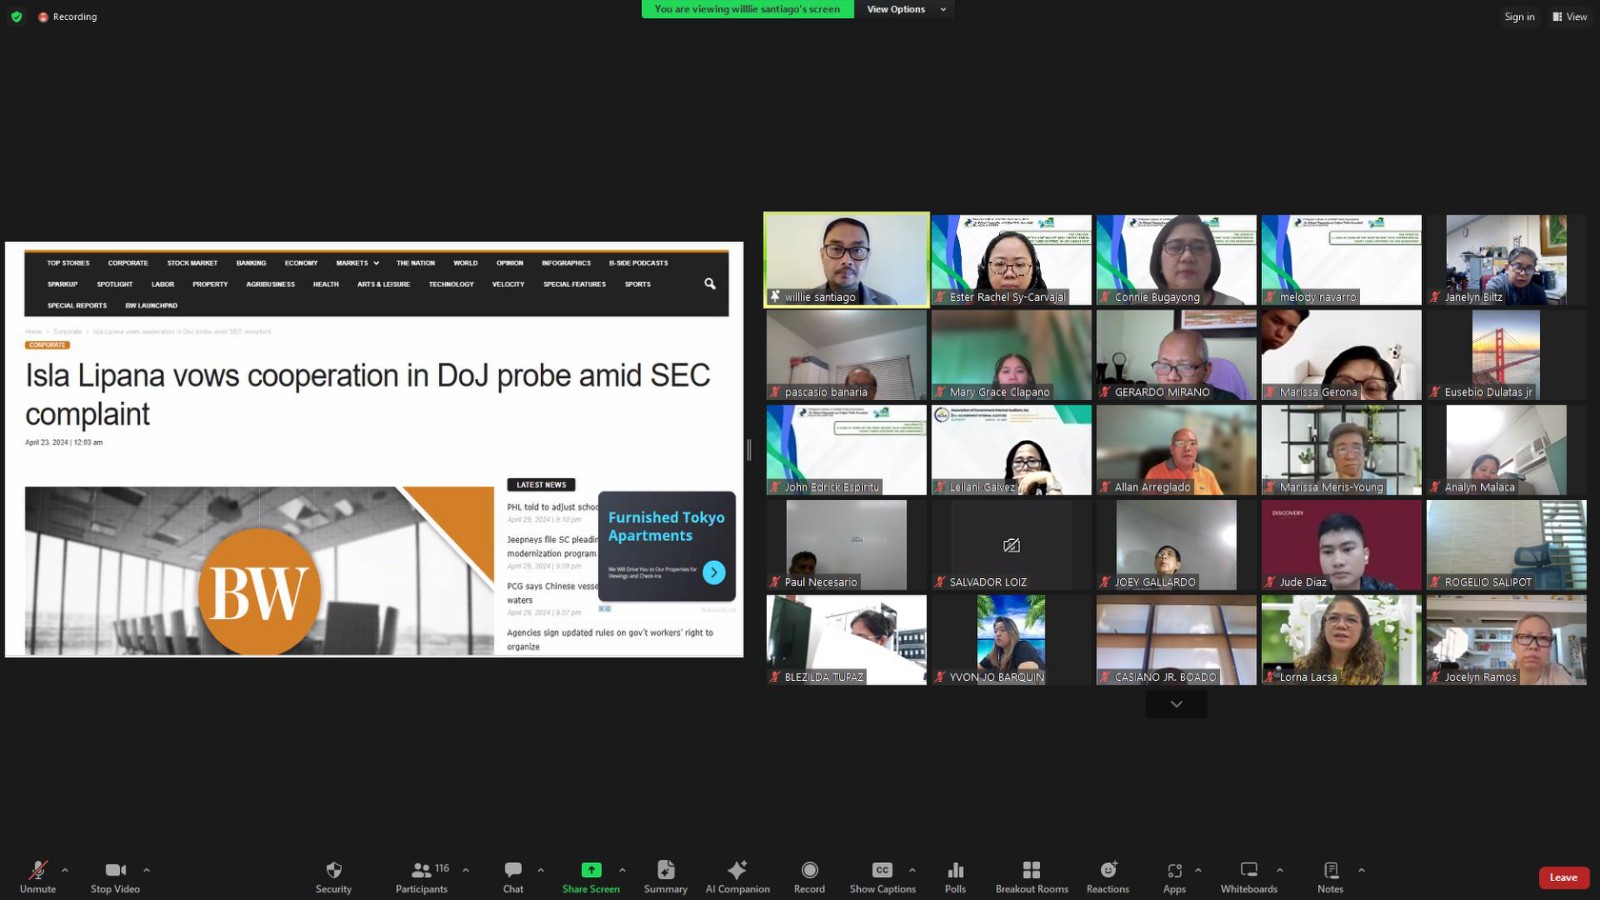Stop Video camera button
This screenshot has width=1600, height=900.
(115, 876)
